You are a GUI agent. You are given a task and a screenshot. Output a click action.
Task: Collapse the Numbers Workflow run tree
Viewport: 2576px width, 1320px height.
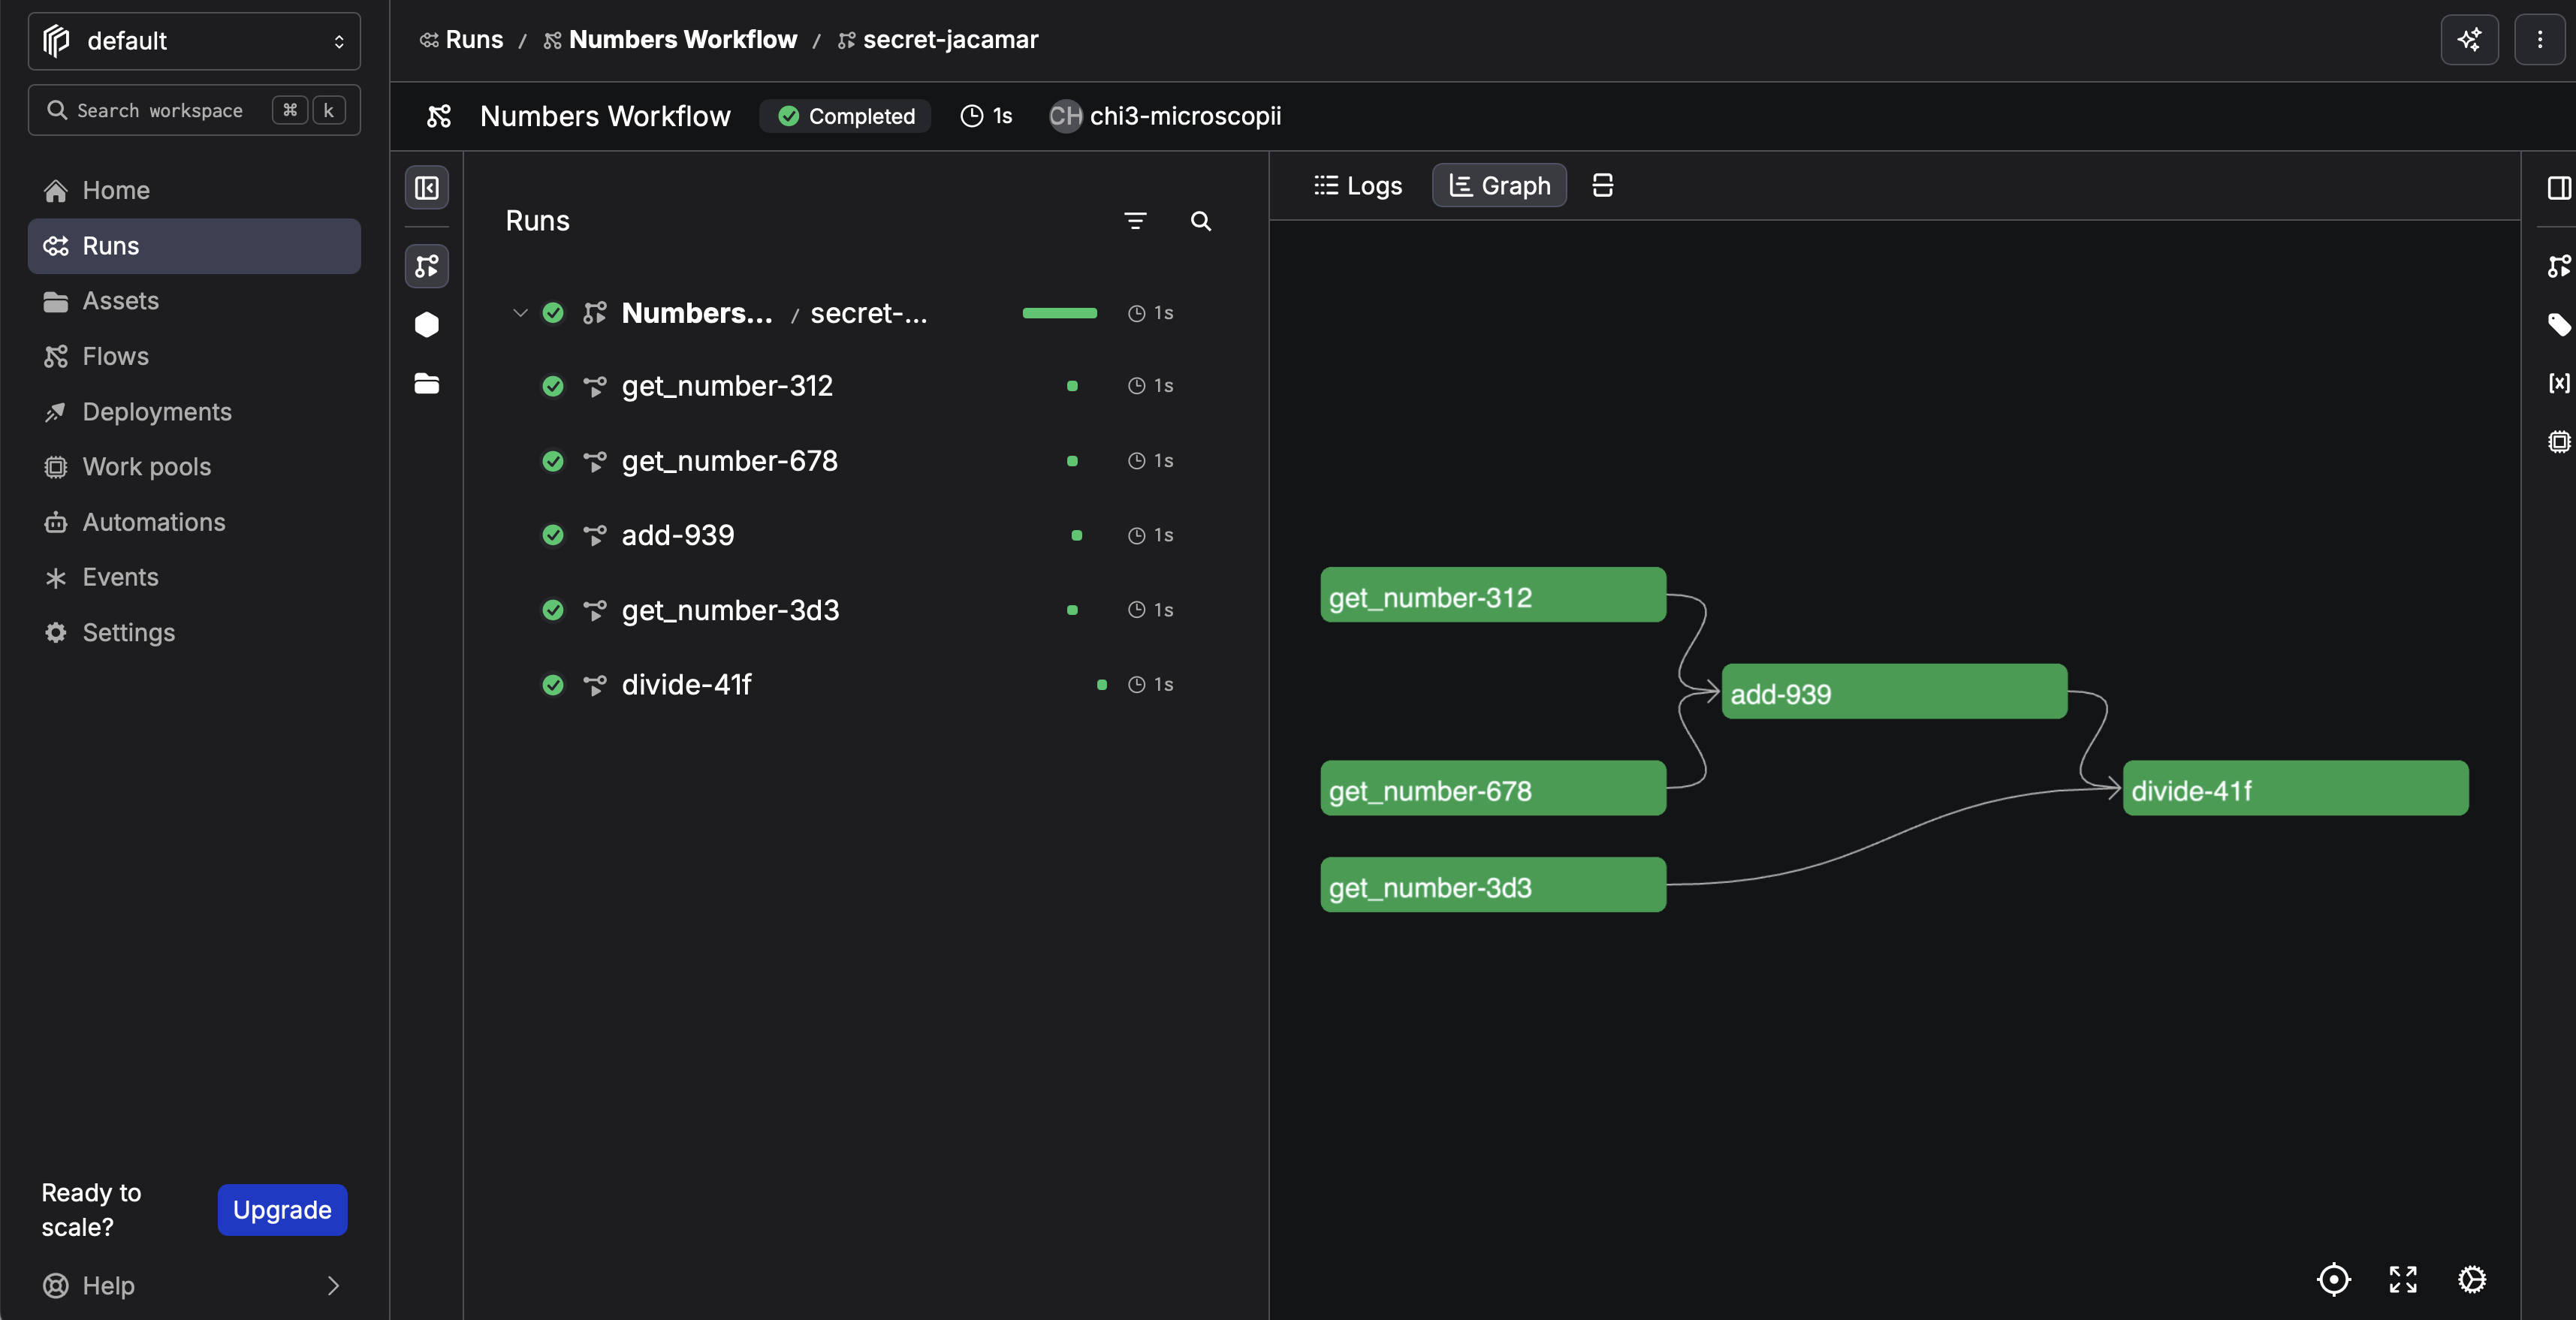pyautogui.click(x=520, y=313)
